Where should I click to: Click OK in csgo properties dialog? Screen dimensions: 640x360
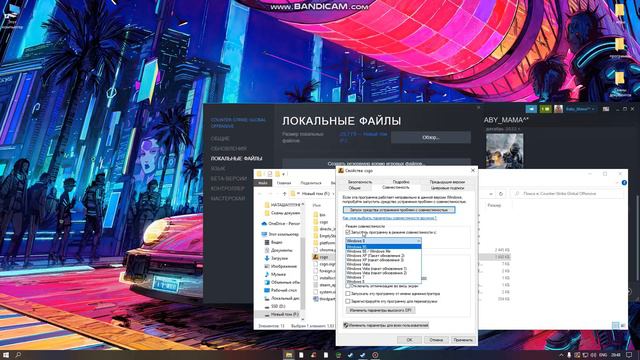(x=409, y=340)
